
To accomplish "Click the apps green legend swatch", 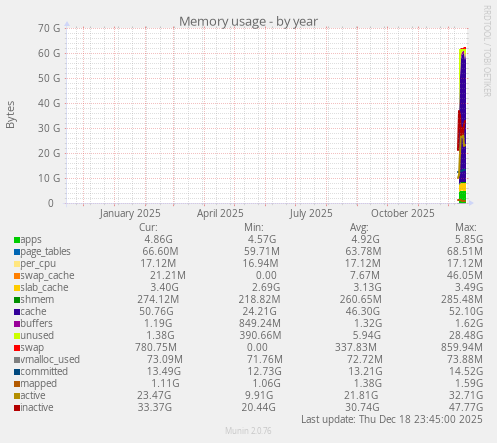I will (17, 240).
